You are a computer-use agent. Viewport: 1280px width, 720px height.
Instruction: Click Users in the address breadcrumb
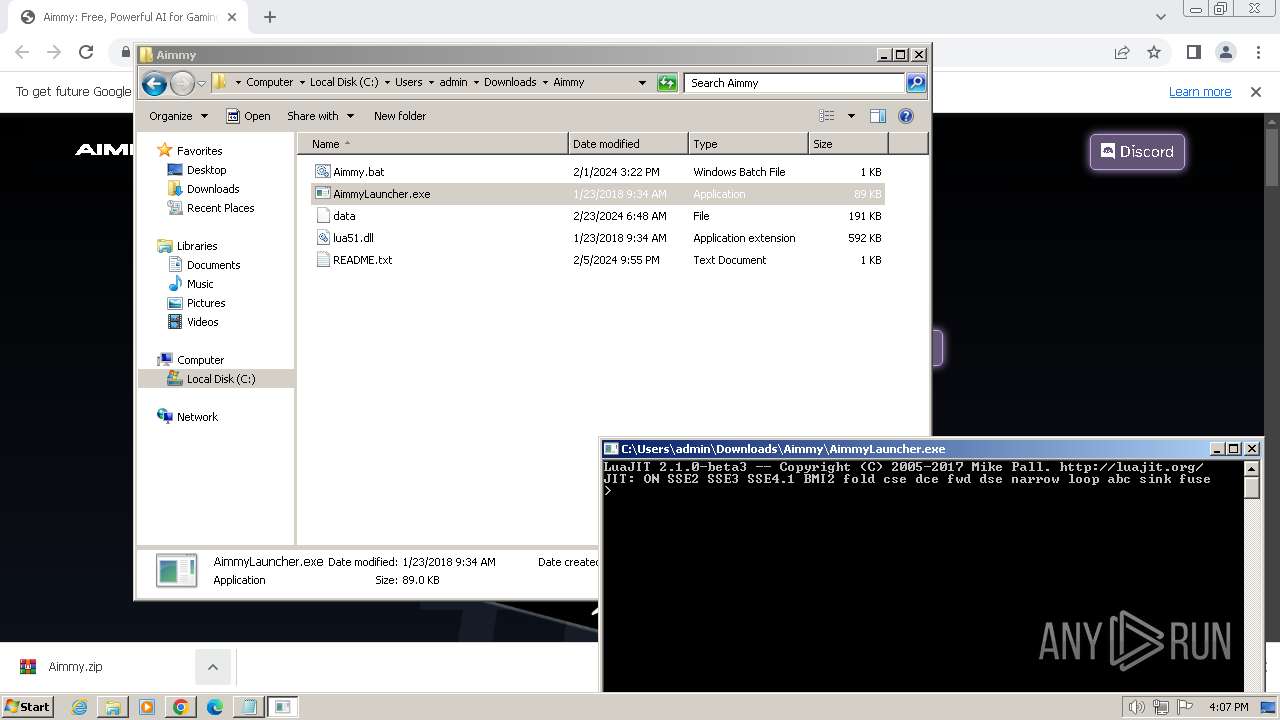pyautogui.click(x=408, y=83)
